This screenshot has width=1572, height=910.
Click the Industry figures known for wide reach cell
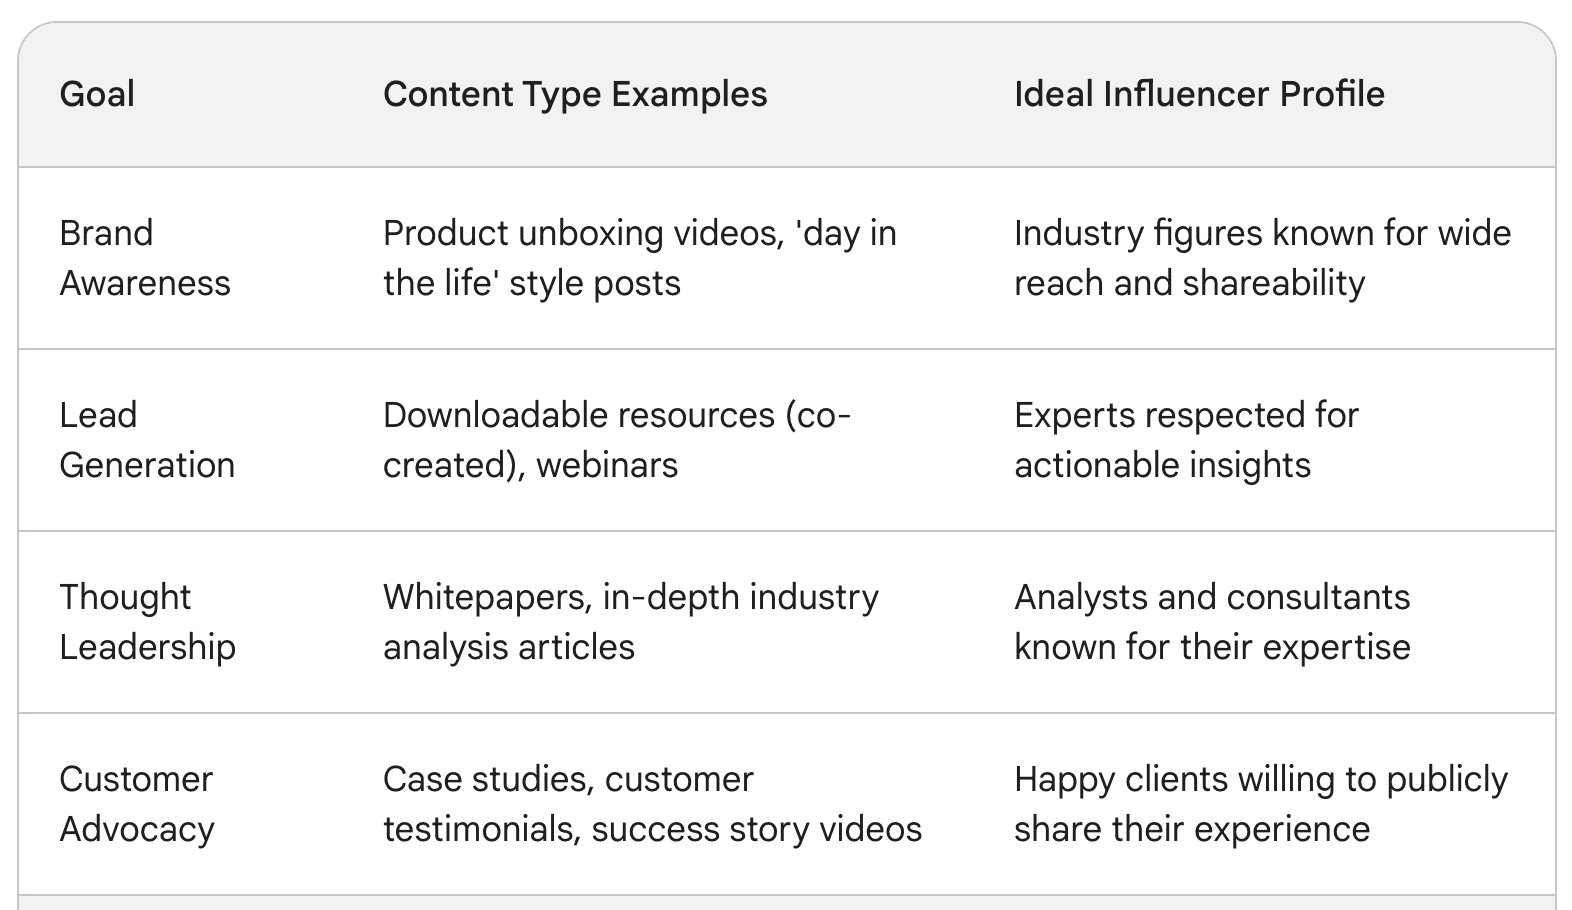pyautogui.click(x=1262, y=258)
